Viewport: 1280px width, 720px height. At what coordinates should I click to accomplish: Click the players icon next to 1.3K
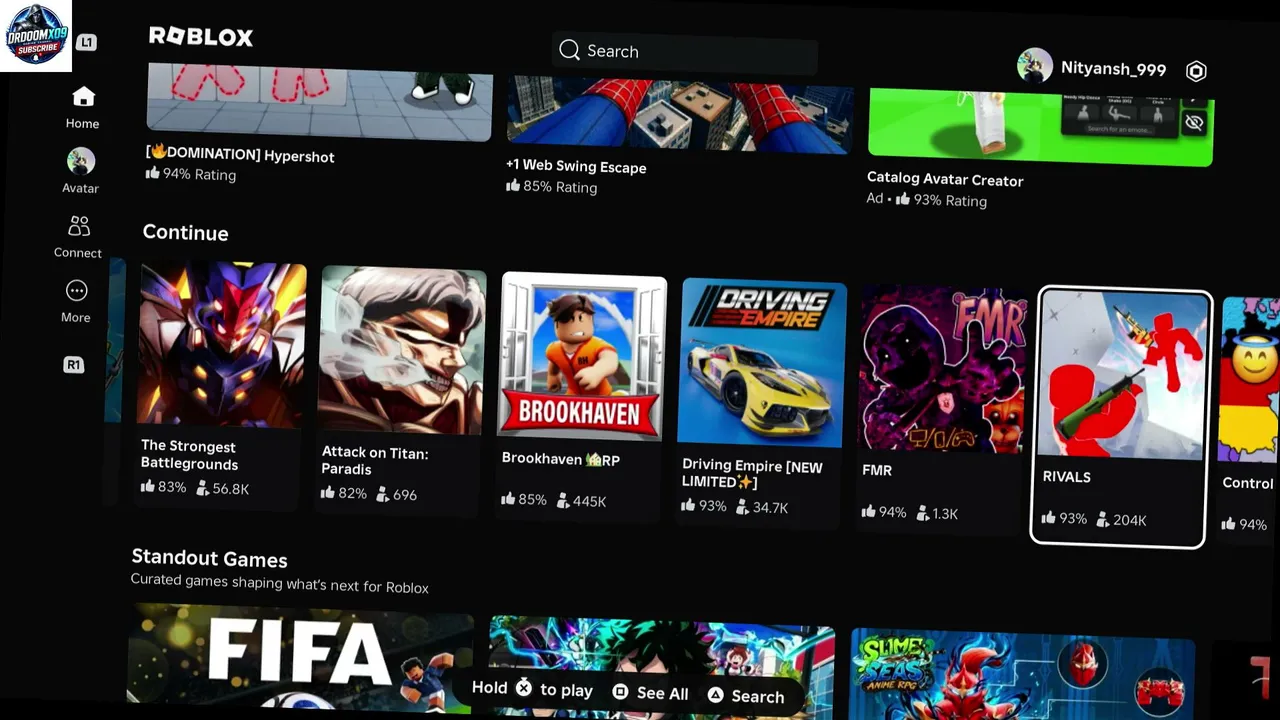(923, 513)
